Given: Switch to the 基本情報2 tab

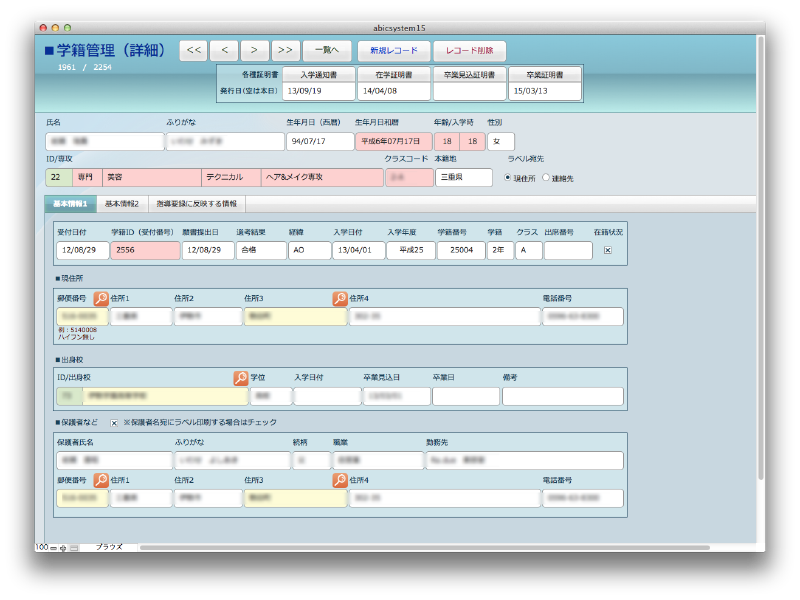Looking at the screenshot, I should [122, 203].
